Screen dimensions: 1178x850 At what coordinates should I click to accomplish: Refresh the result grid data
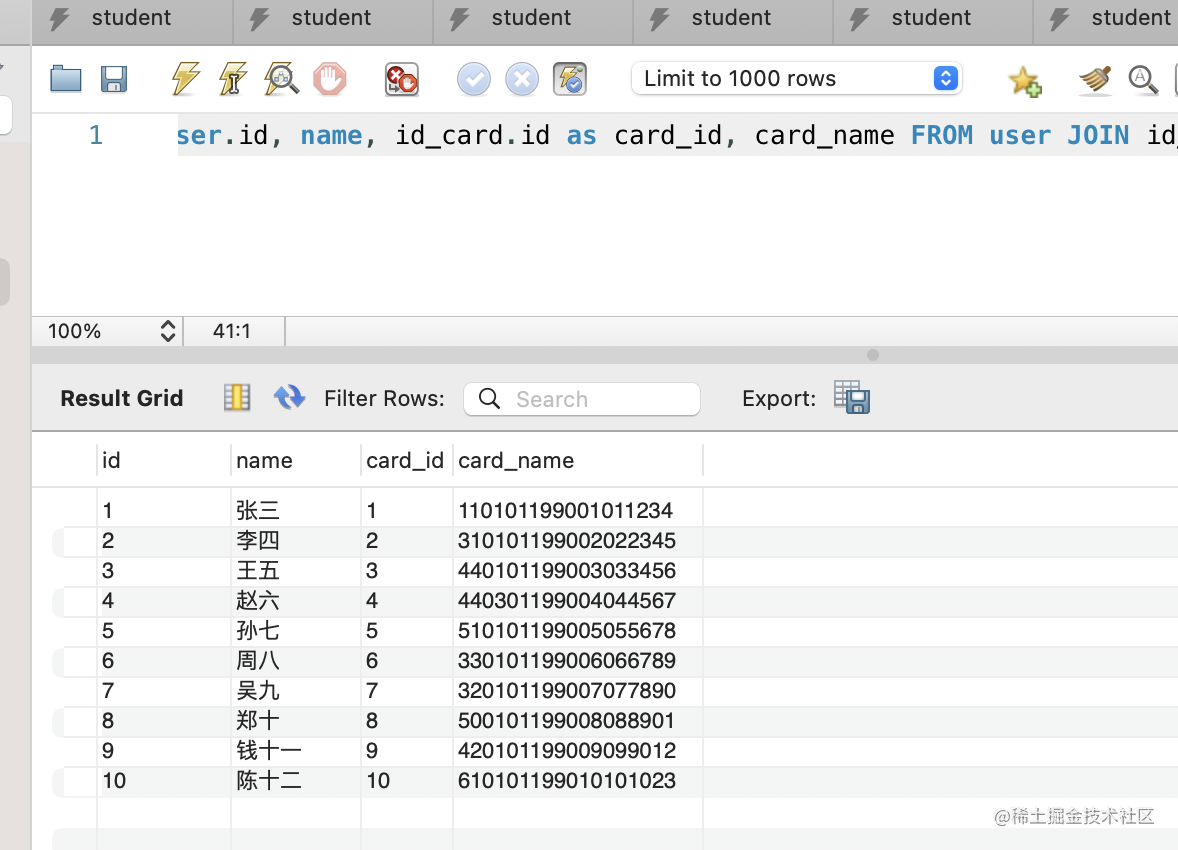click(x=289, y=398)
